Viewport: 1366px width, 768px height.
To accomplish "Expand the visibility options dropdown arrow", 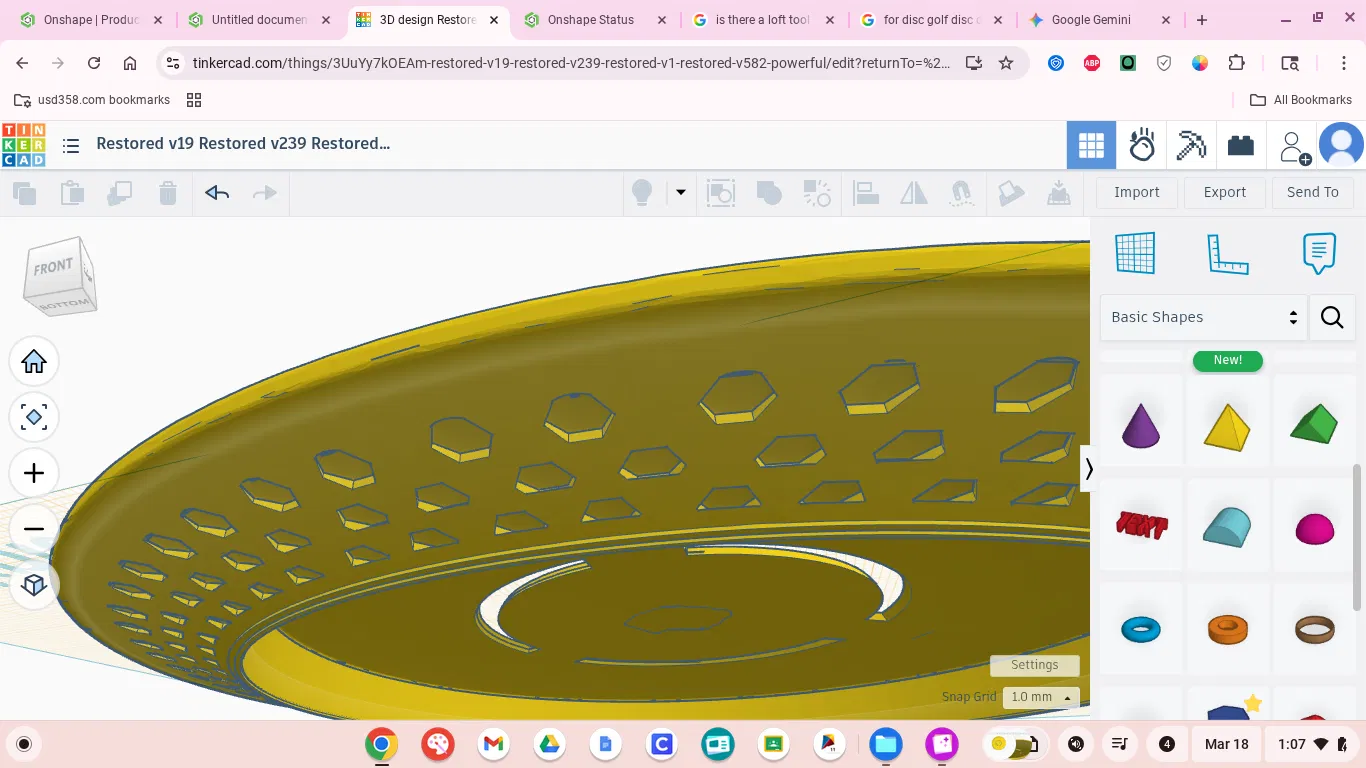I will tap(681, 193).
